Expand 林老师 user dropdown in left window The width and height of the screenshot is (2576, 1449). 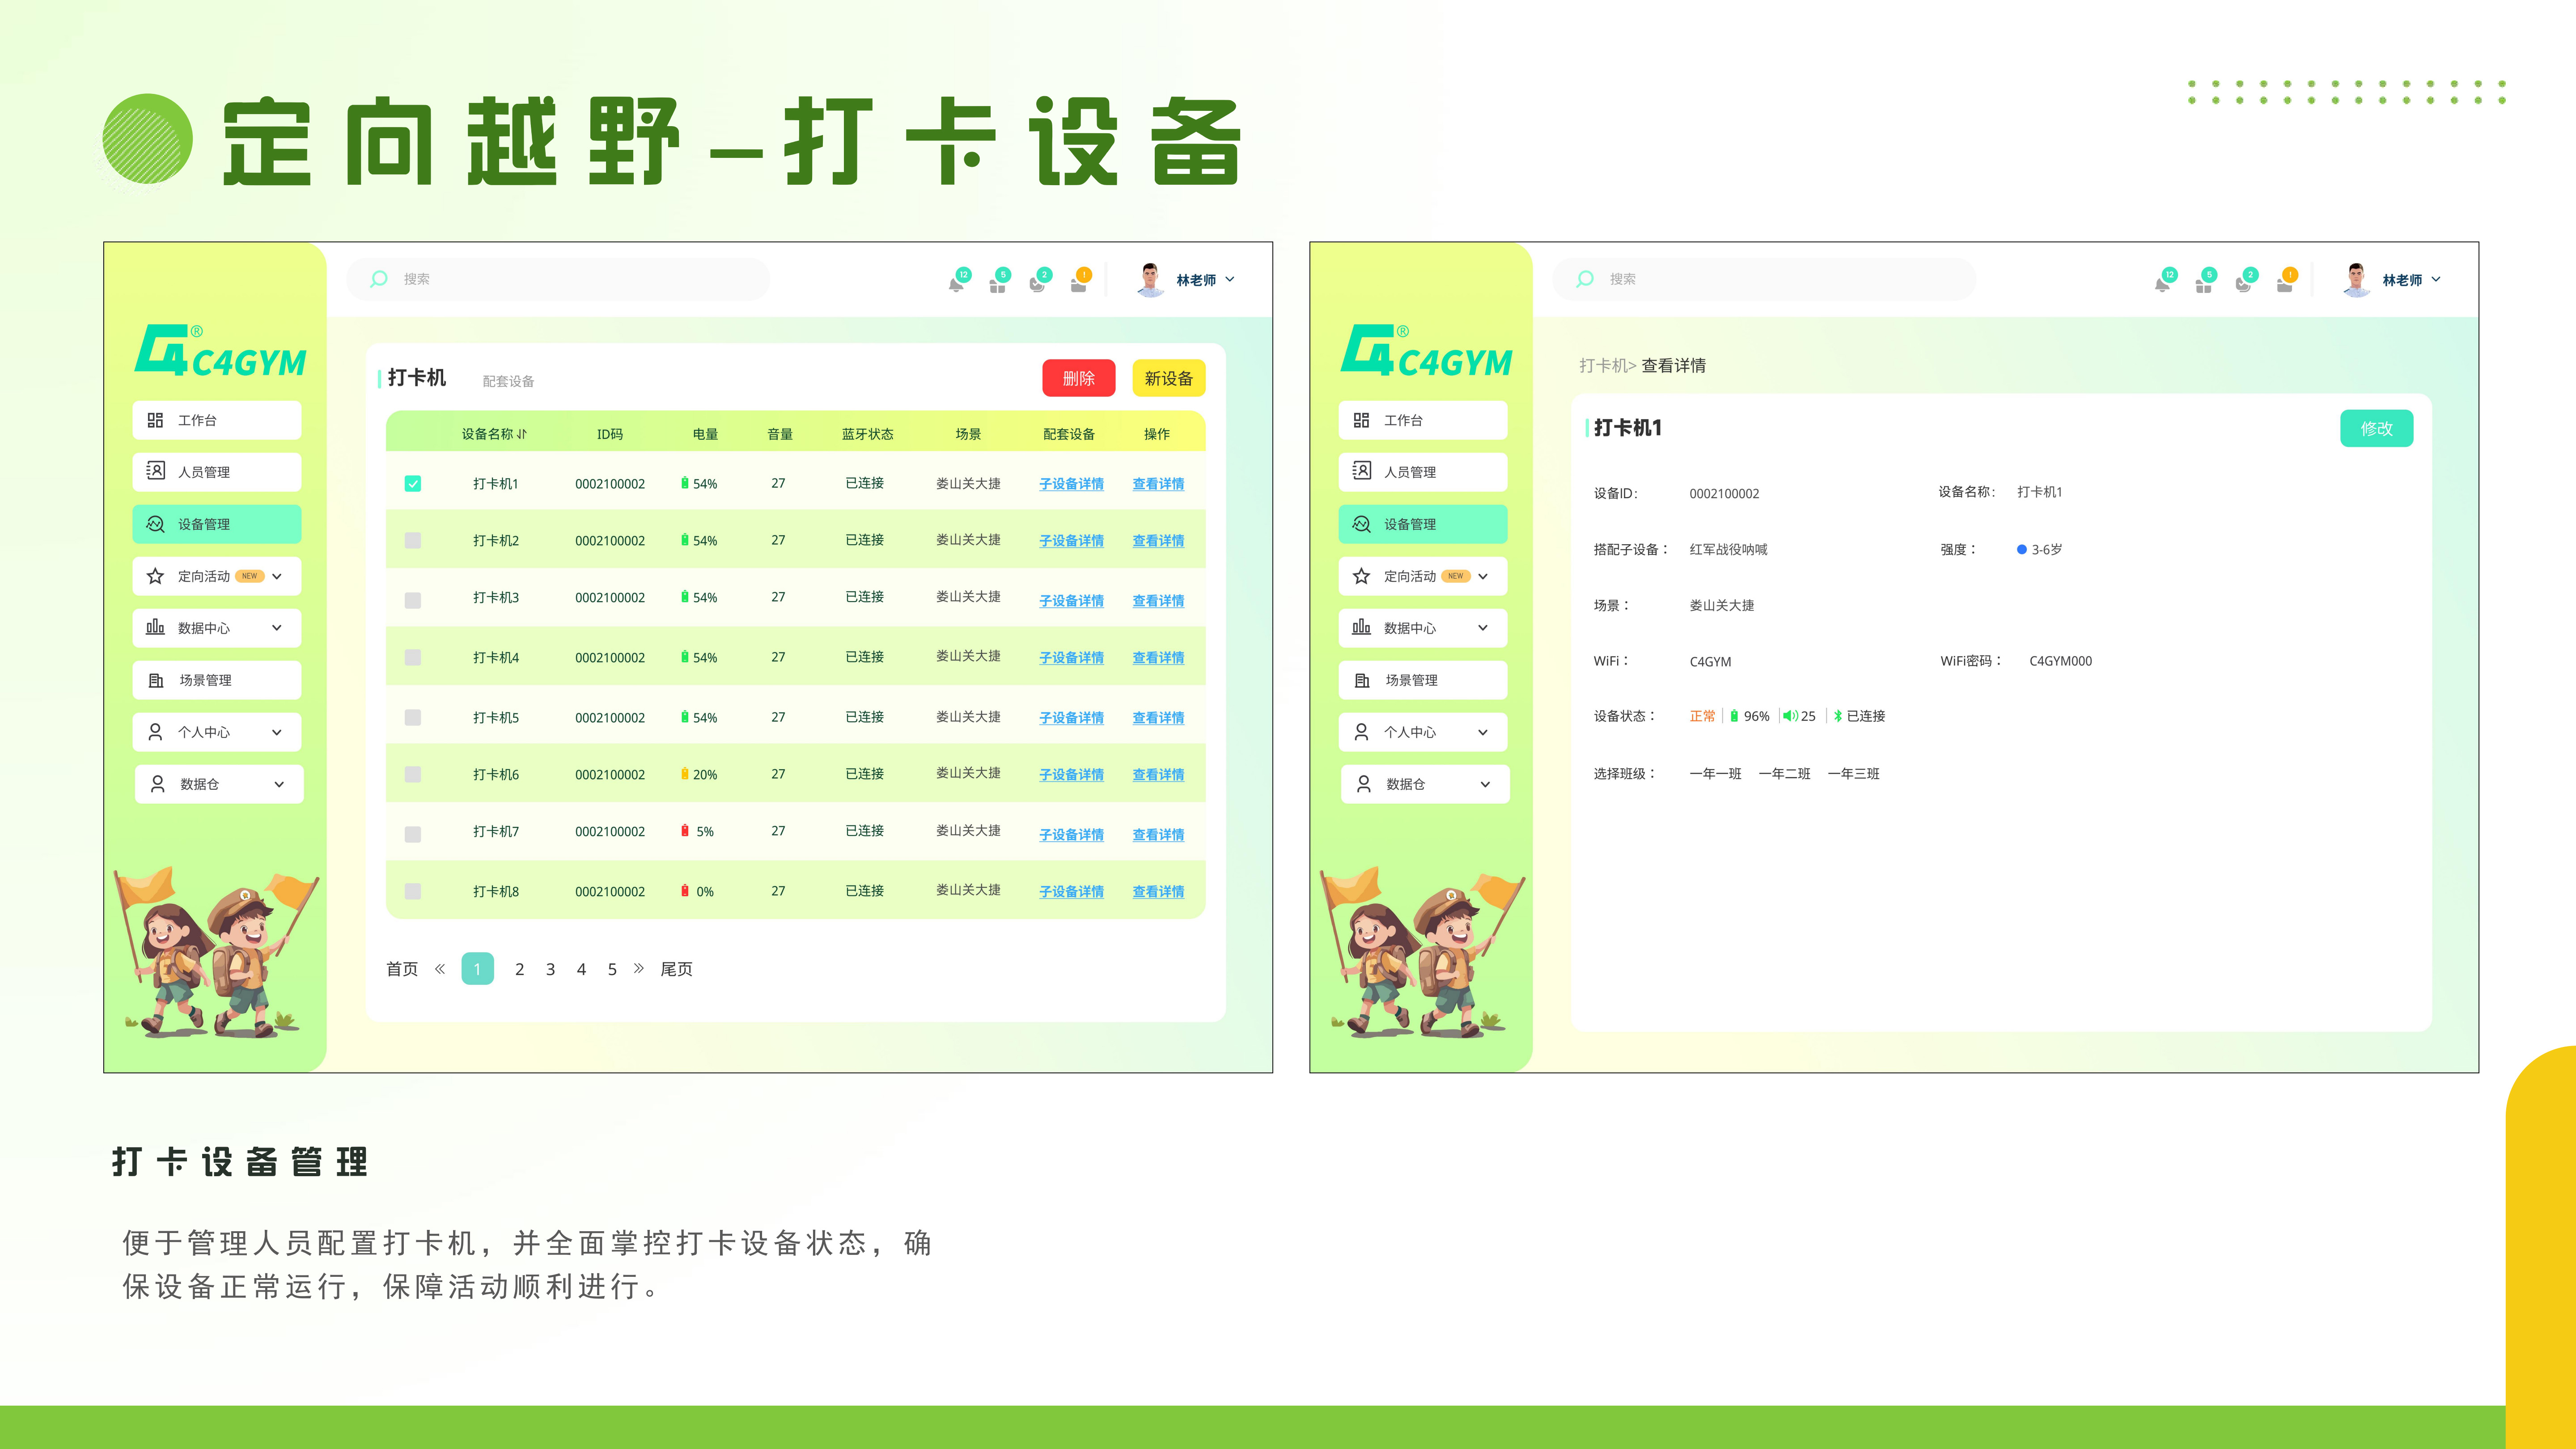1230,280
